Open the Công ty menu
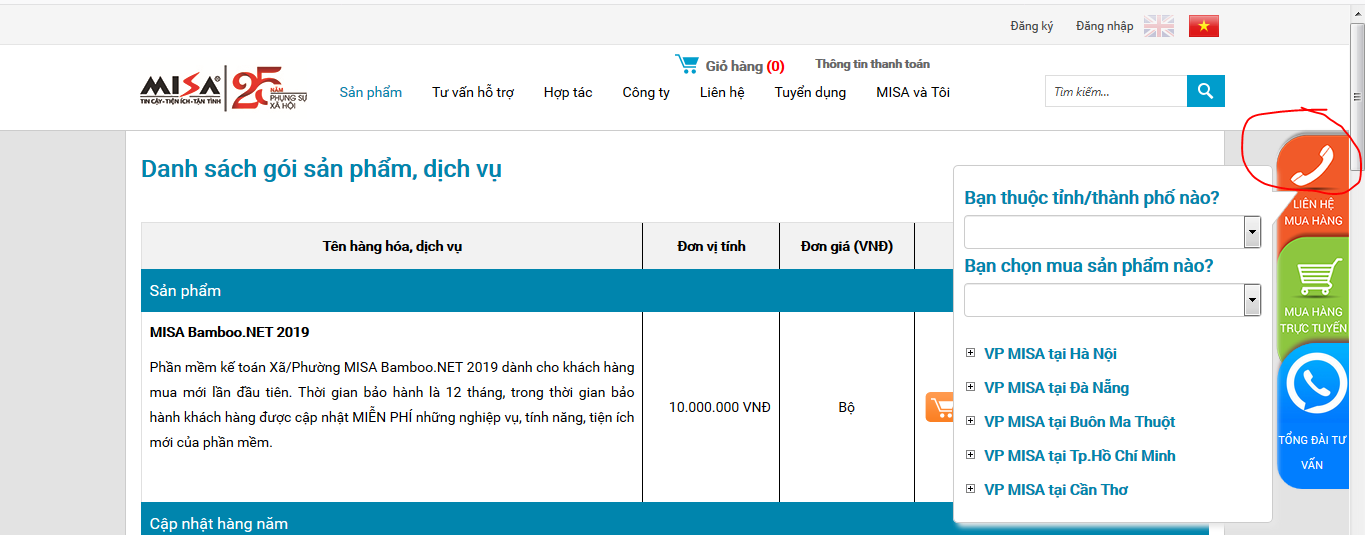The width and height of the screenshot is (1365, 535). pos(646,92)
